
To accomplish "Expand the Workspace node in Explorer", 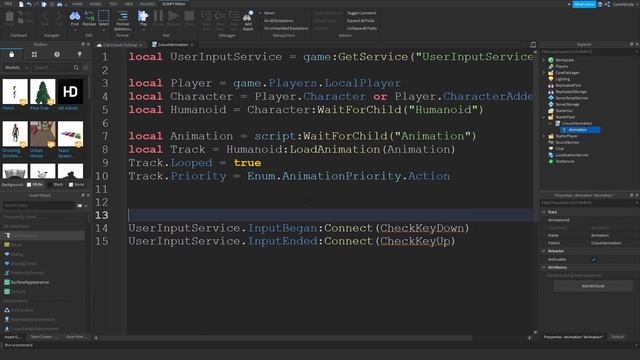I will [x=544, y=60].
